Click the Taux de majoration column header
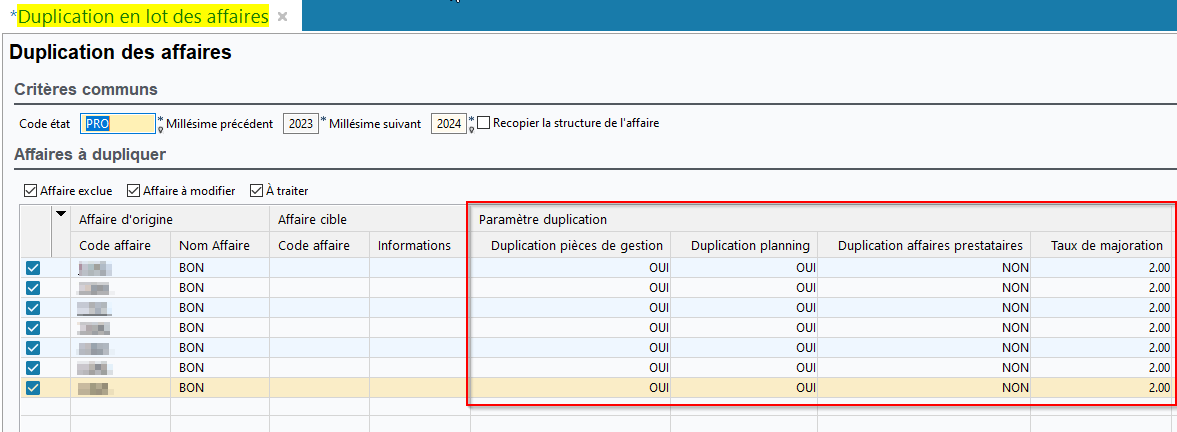1177x432 pixels. click(1102, 245)
